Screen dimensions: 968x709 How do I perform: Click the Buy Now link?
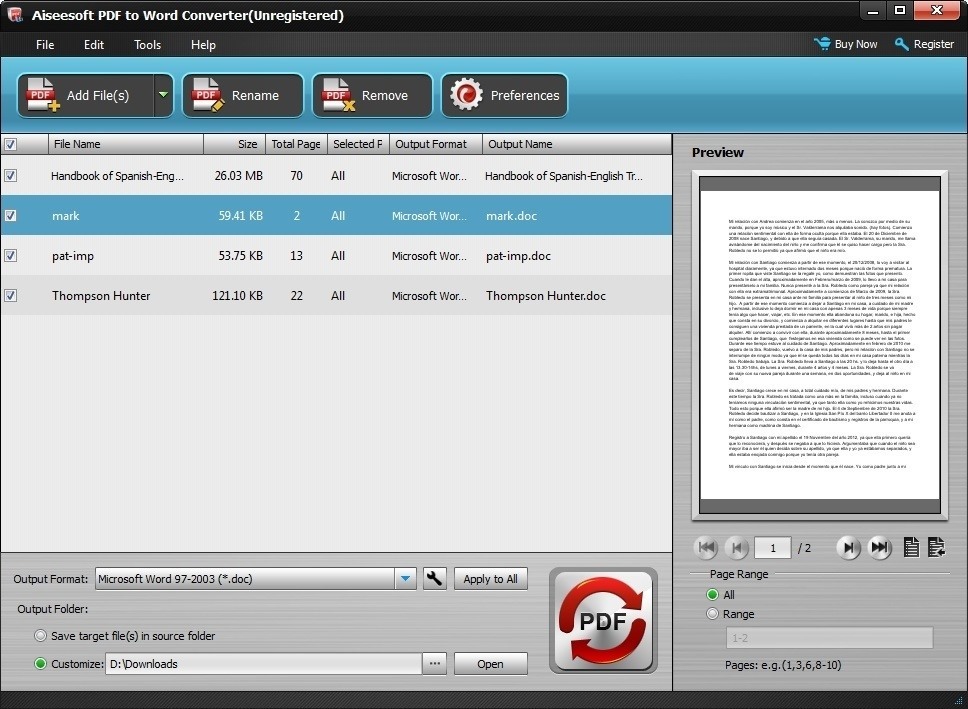(846, 44)
